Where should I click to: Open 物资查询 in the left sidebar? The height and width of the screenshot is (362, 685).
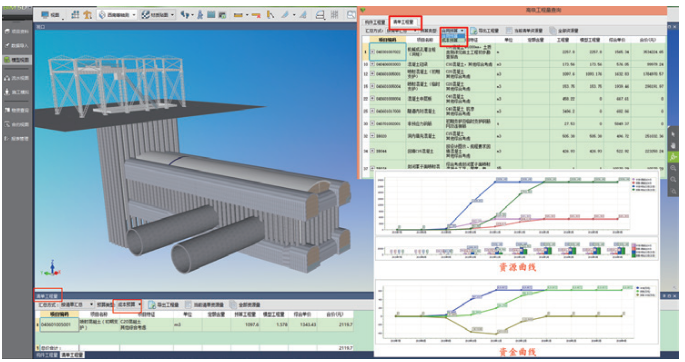pyautogui.click(x=17, y=110)
